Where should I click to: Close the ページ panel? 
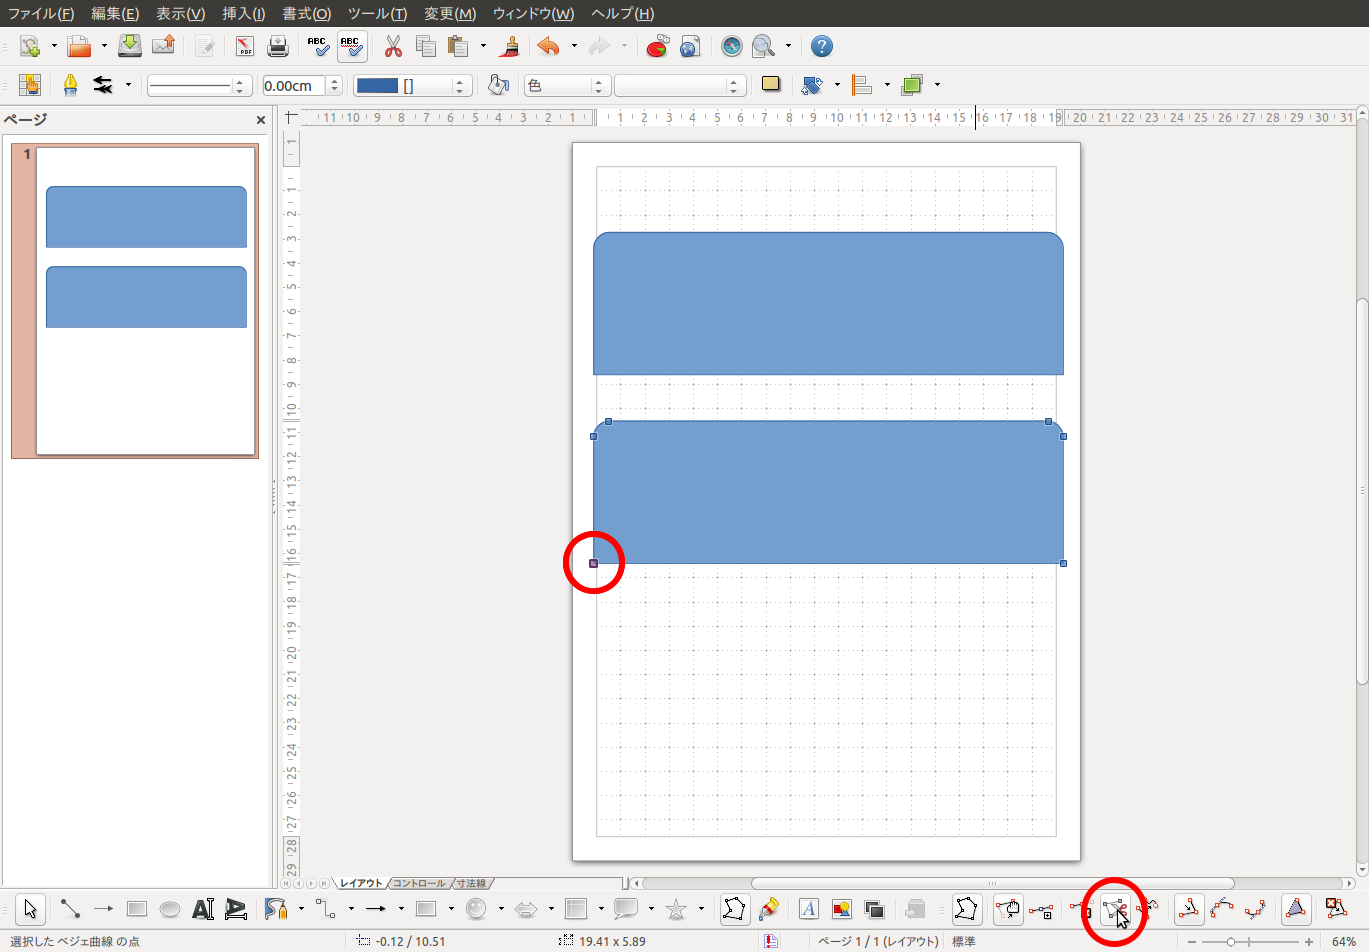click(261, 120)
